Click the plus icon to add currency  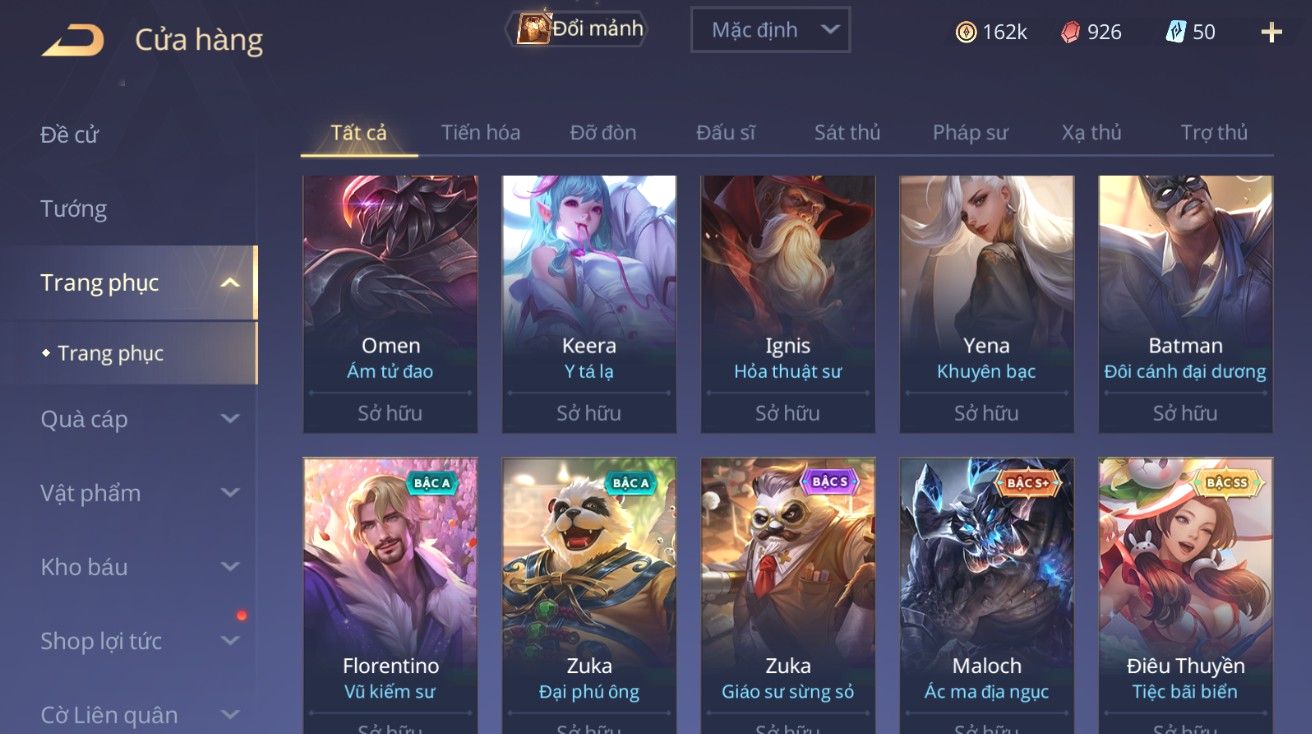pos(1271,32)
